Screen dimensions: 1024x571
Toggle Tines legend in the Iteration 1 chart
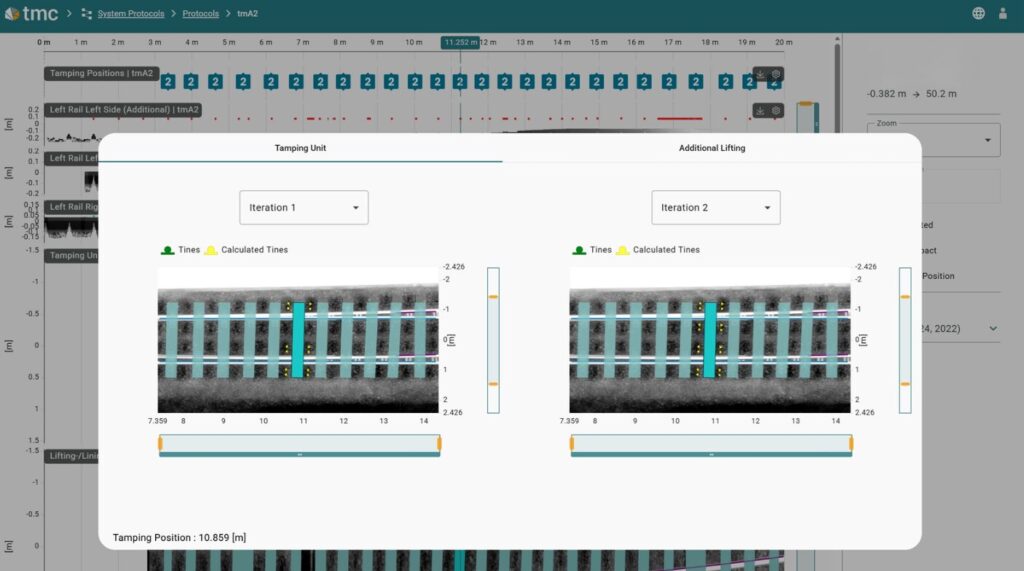pyautogui.click(x=180, y=250)
